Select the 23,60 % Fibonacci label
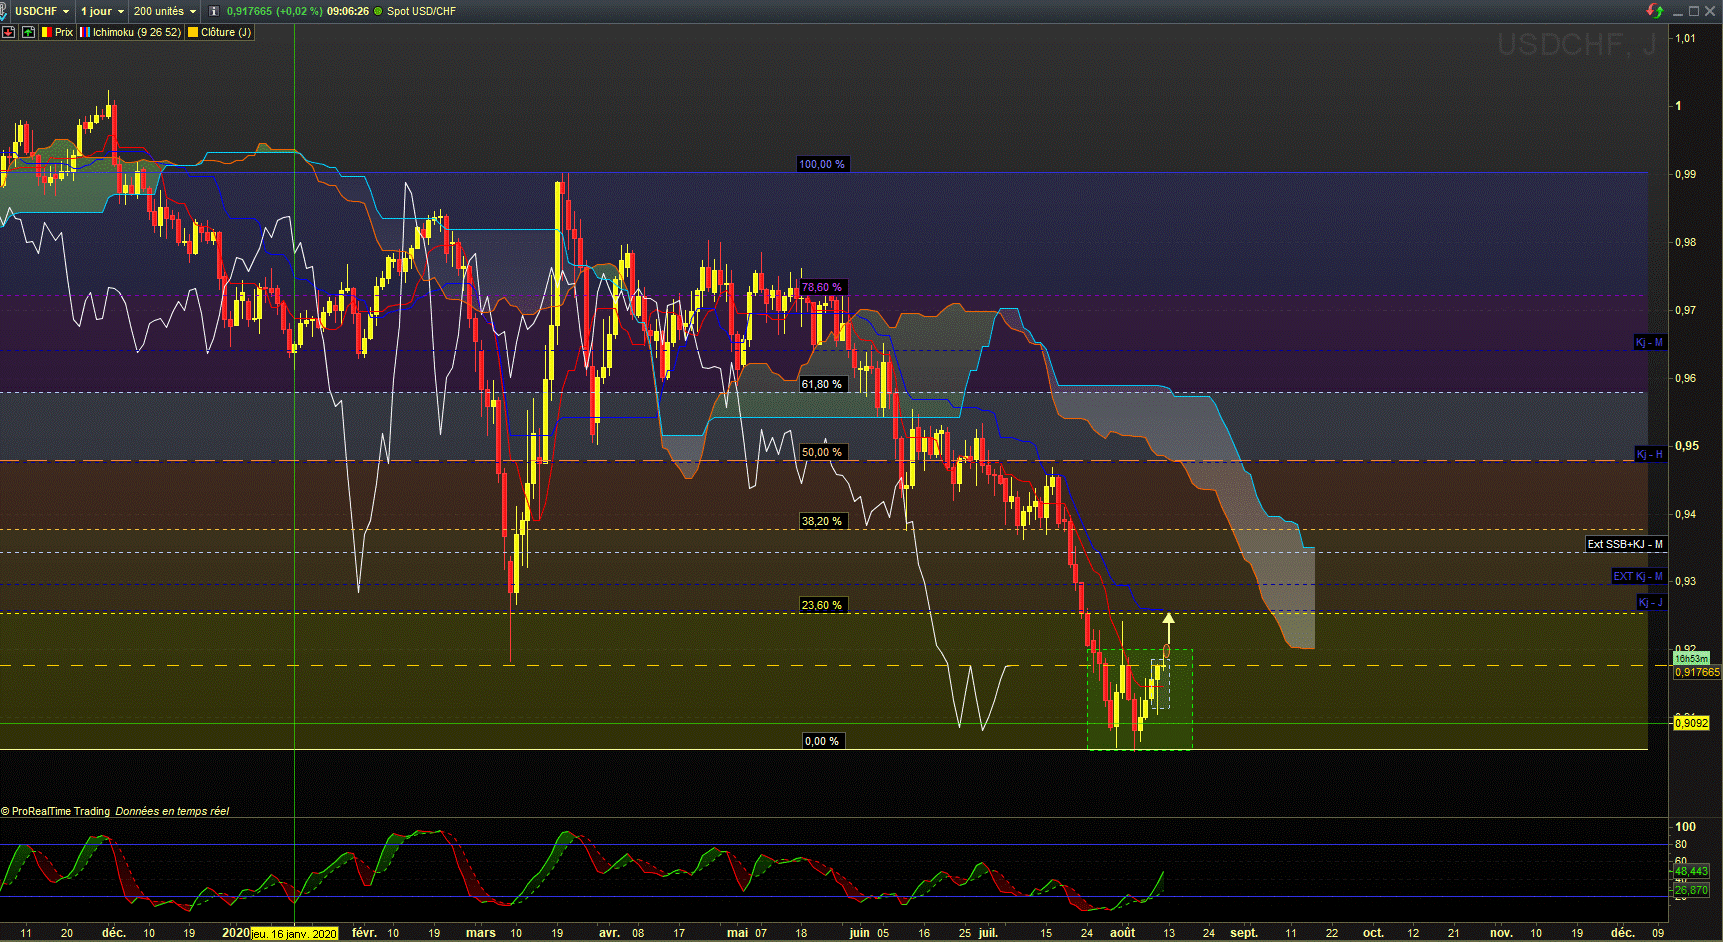 coord(822,605)
